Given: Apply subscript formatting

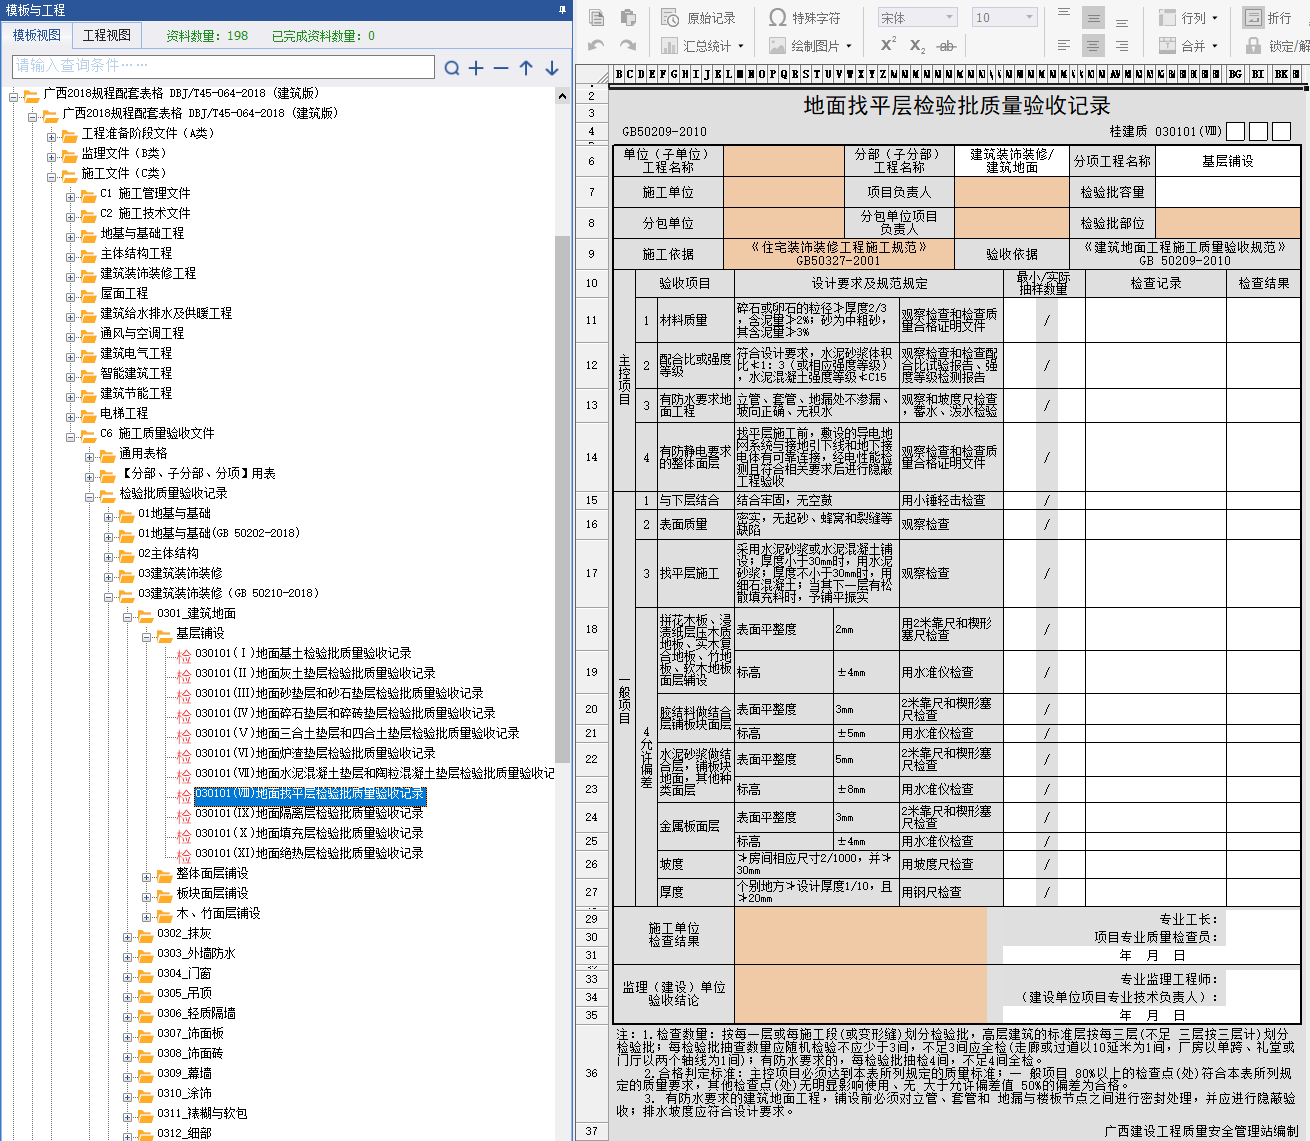Looking at the screenshot, I should click(x=917, y=45).
